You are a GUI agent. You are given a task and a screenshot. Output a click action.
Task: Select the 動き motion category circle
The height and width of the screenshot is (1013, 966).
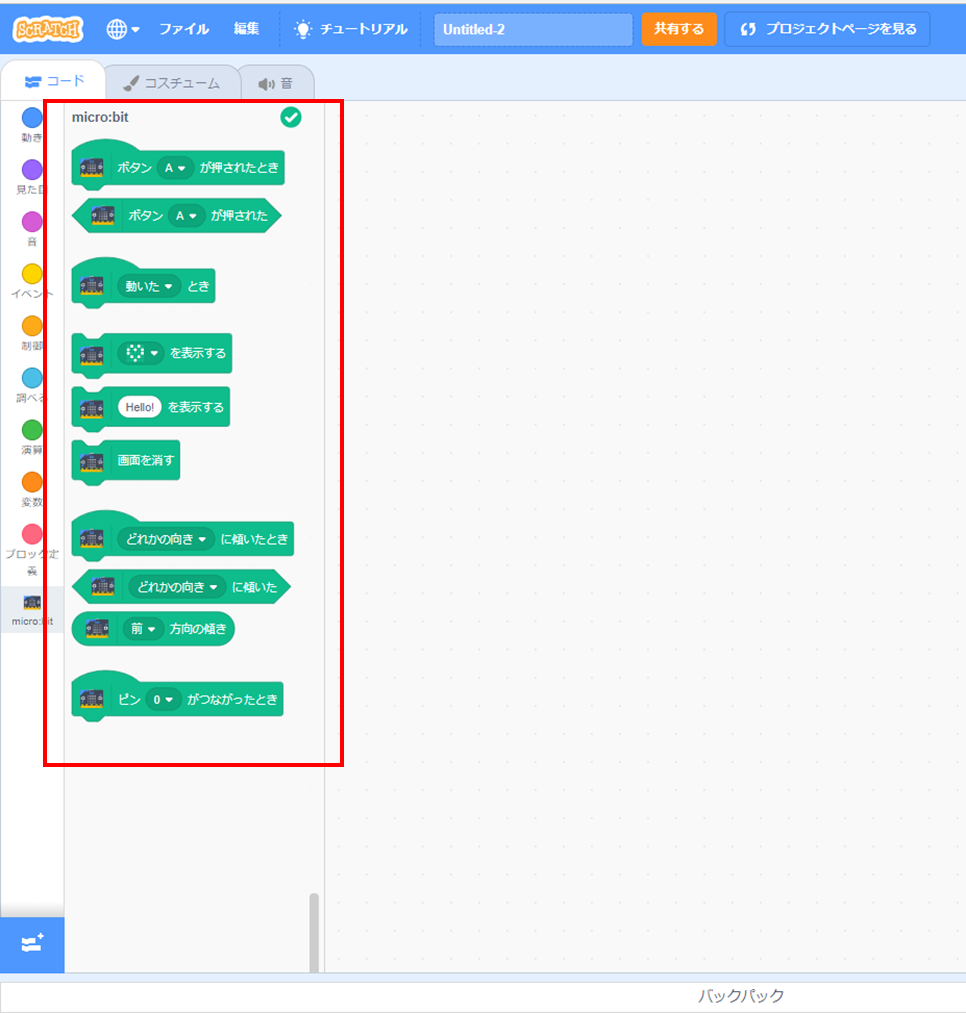pos(32,118)
